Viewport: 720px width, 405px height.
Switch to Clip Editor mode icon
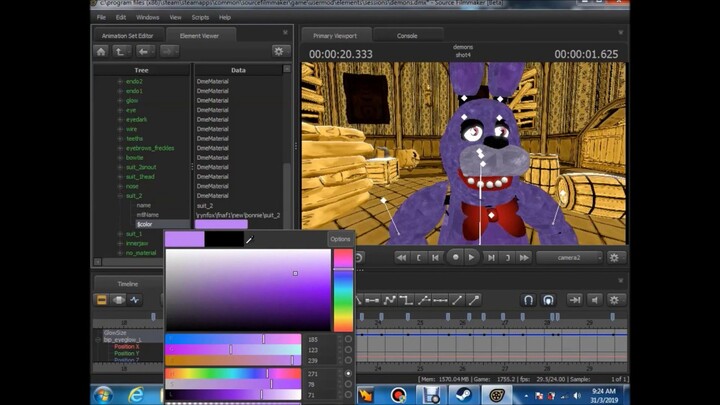[102, 300]
